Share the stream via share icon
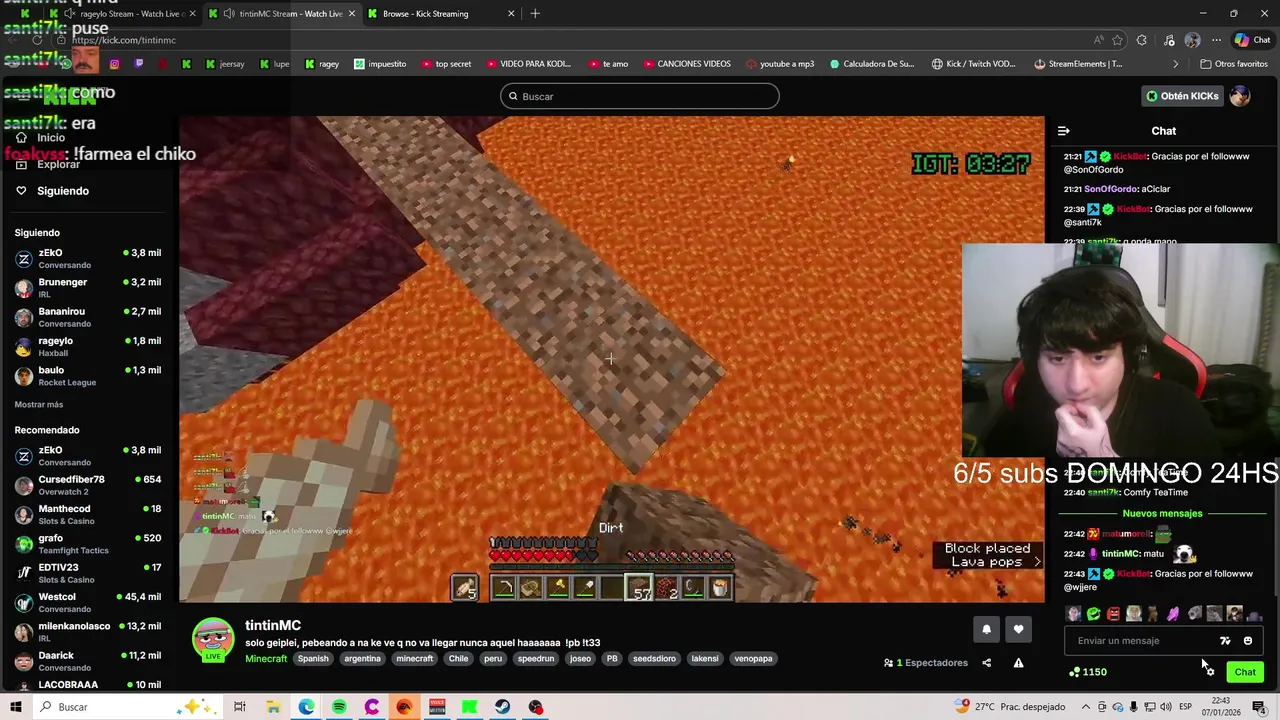The width and height of the screenshot is (1280, 720). pyautogui.click(x=986, y=663)
